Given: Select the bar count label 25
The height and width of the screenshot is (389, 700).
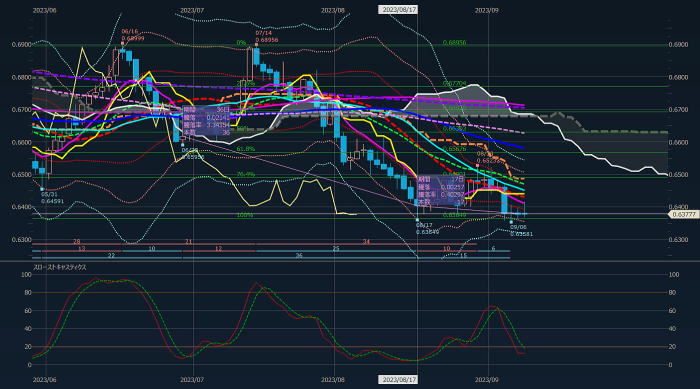Looking at the screenshot, I should click(336, 248).
